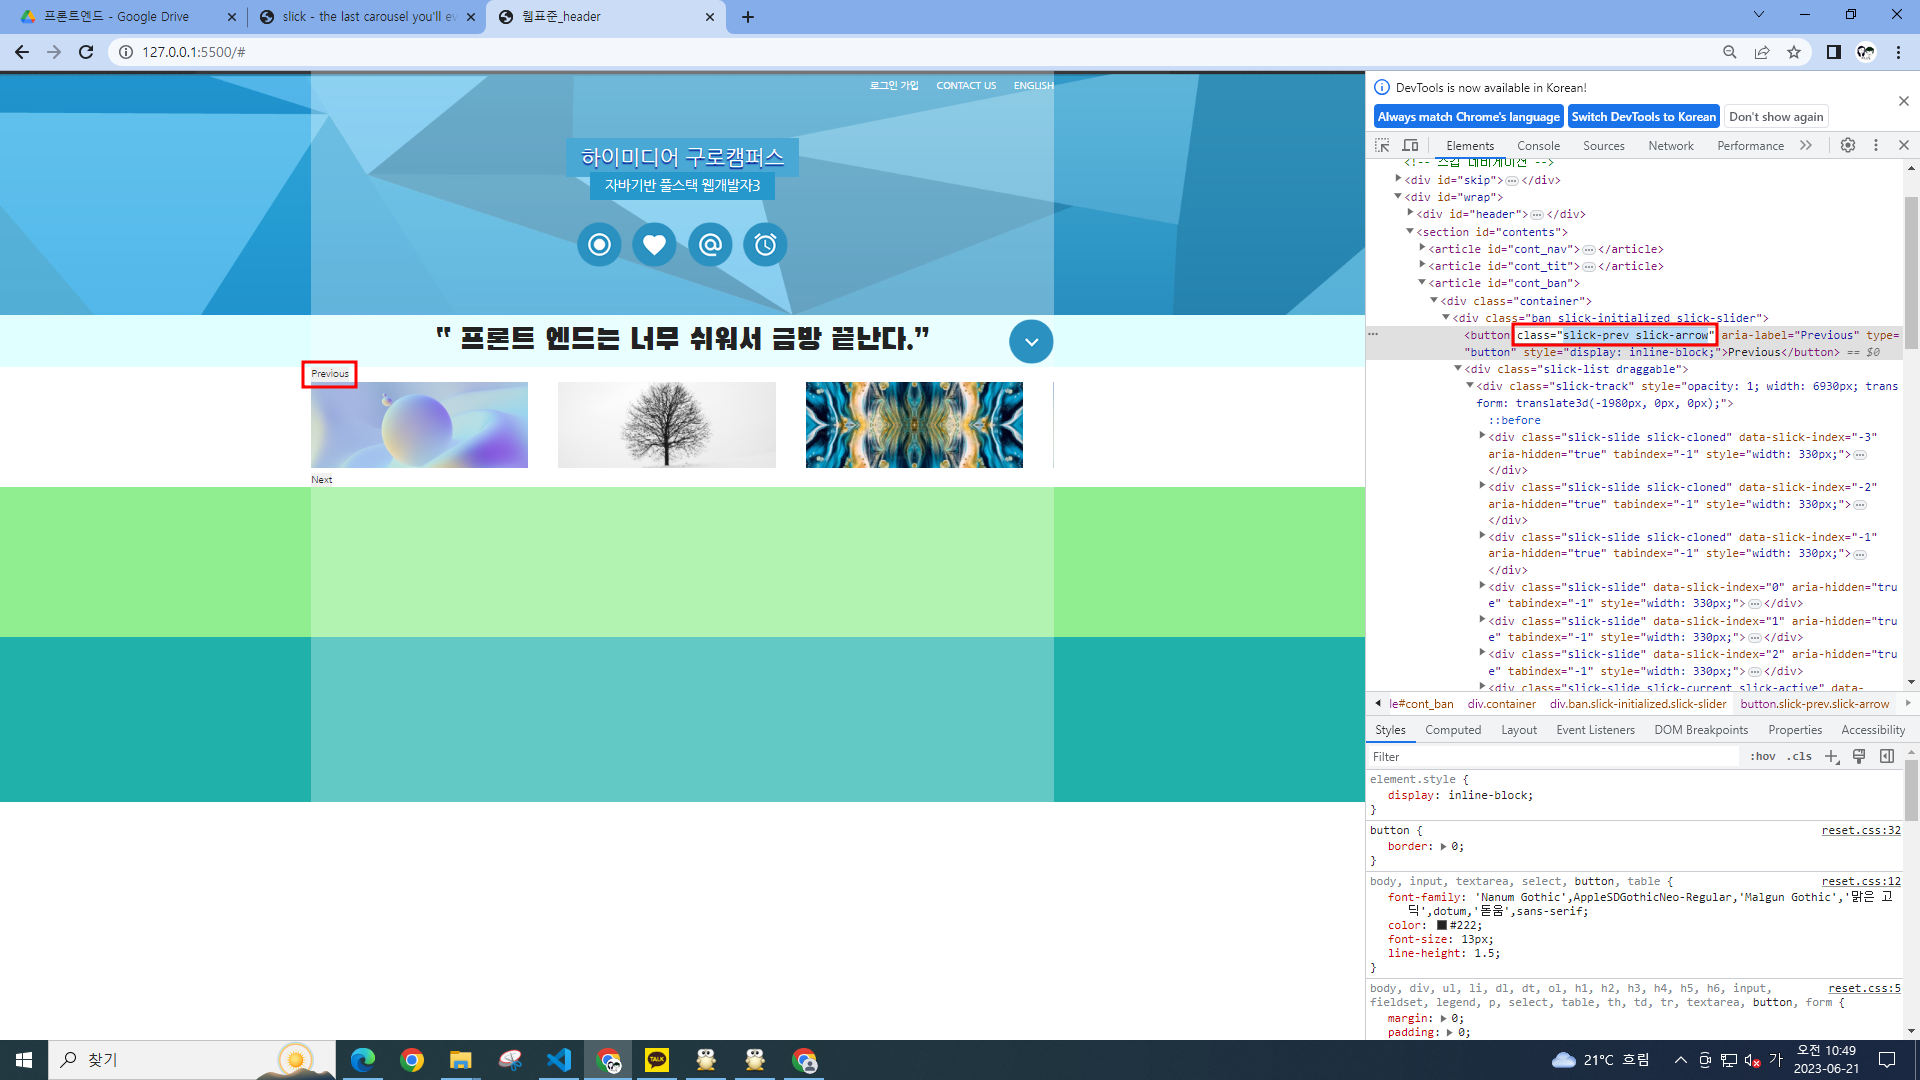
Task: Click Switch DevTools to Korean button
Action: tap(1643, 117)
